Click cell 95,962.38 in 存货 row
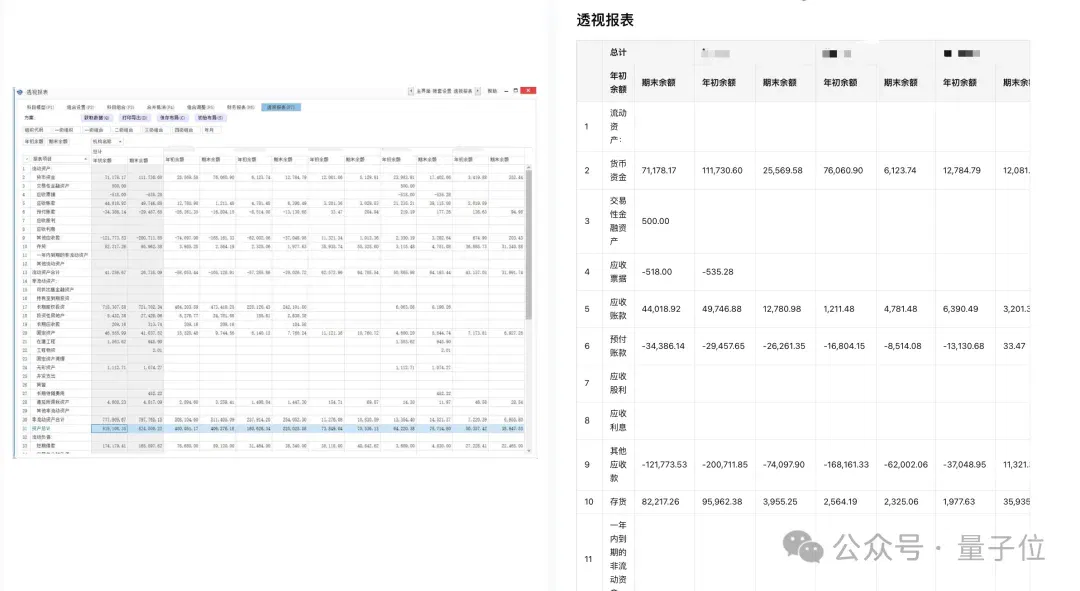Viewport: 1080px width, 591px height. (722, 502)
